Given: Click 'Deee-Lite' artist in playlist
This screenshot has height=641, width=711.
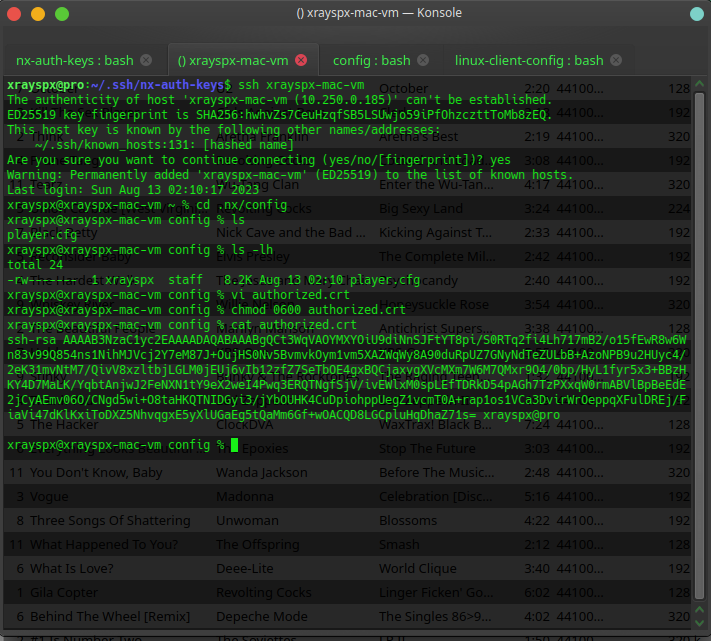Looking at the screenshot, I should point(244,568).
